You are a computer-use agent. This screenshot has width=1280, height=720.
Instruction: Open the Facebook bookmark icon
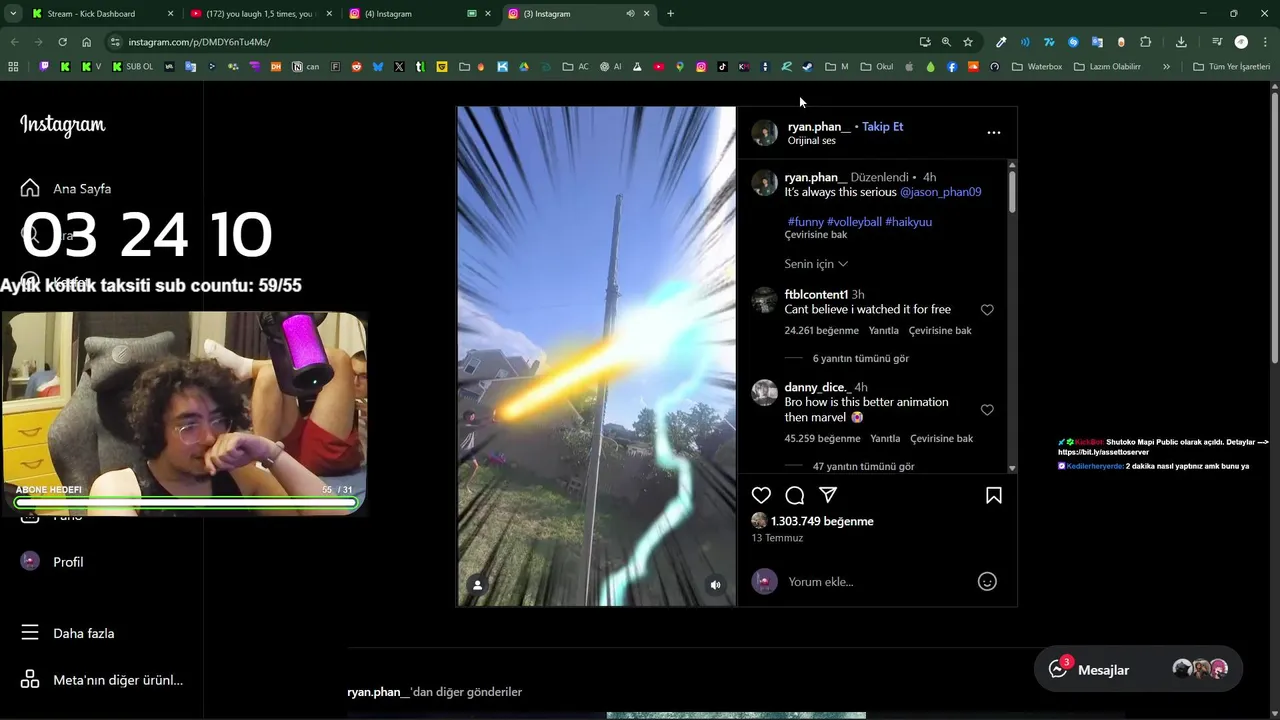pyautogui.click(x=952, y=67)
